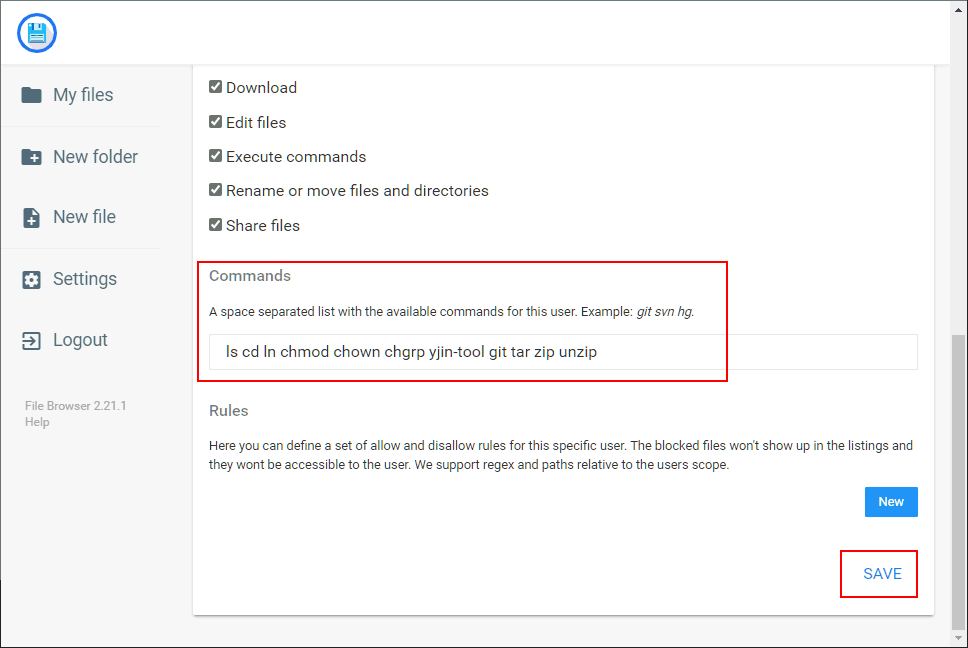
Task: Toggle the Share files checkbox
Action: [215, 225]
